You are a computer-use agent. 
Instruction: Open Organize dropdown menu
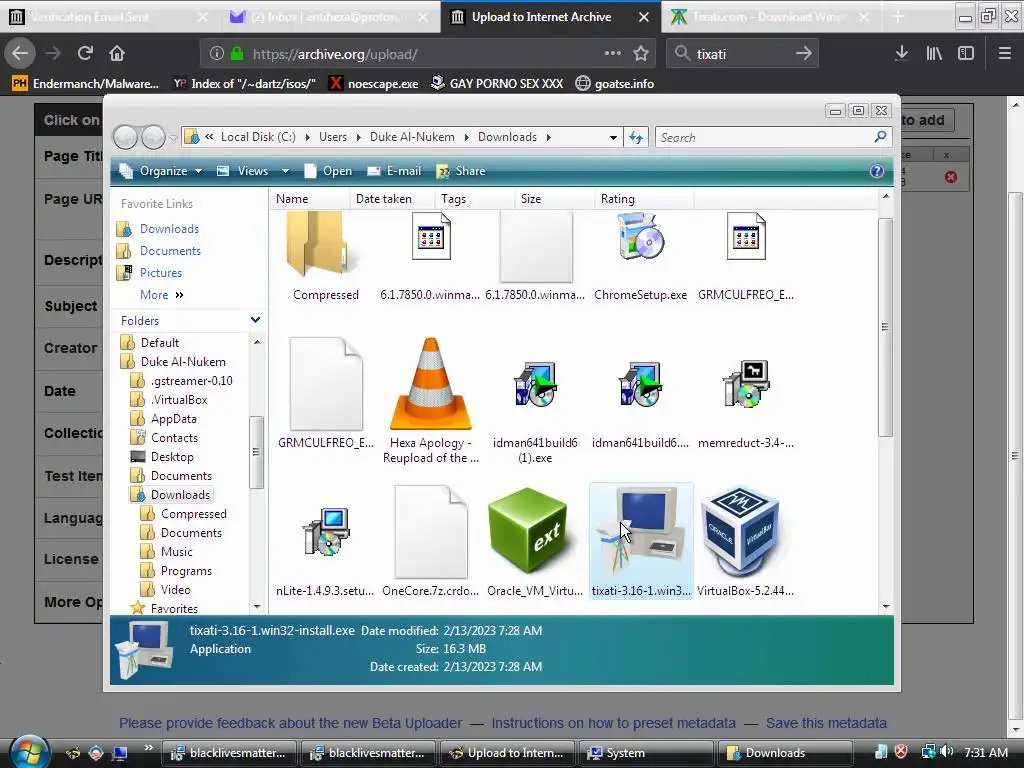161,171
